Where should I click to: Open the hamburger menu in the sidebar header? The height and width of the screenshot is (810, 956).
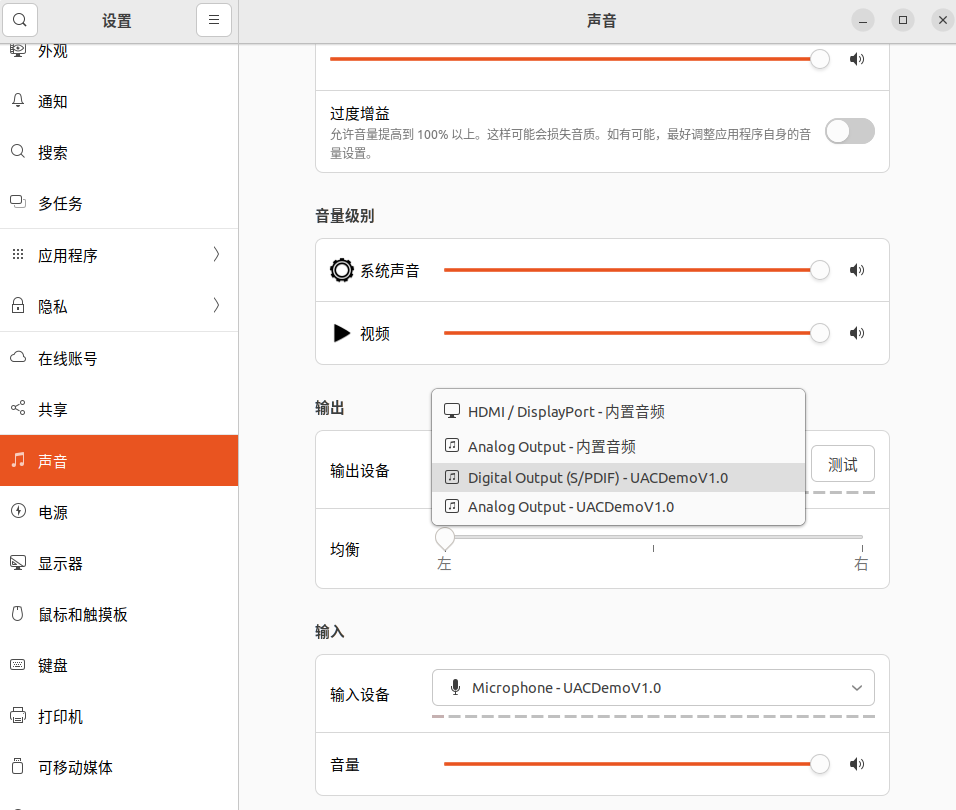click(x=214, y=20)
